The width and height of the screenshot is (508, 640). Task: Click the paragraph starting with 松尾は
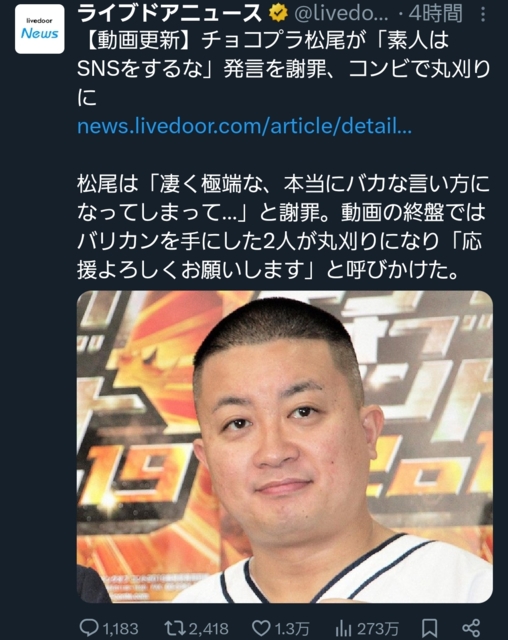coord(284,227)
